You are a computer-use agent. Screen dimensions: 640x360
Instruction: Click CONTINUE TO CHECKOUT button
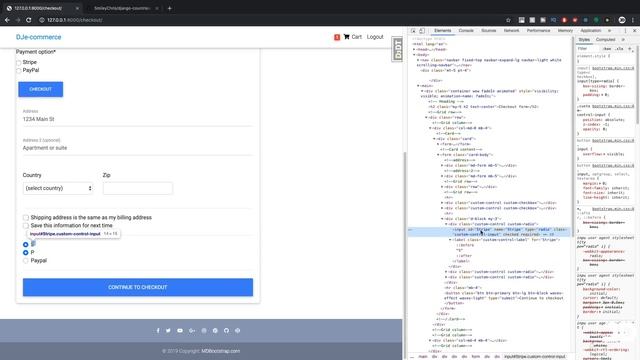click(x=138, y=287)
